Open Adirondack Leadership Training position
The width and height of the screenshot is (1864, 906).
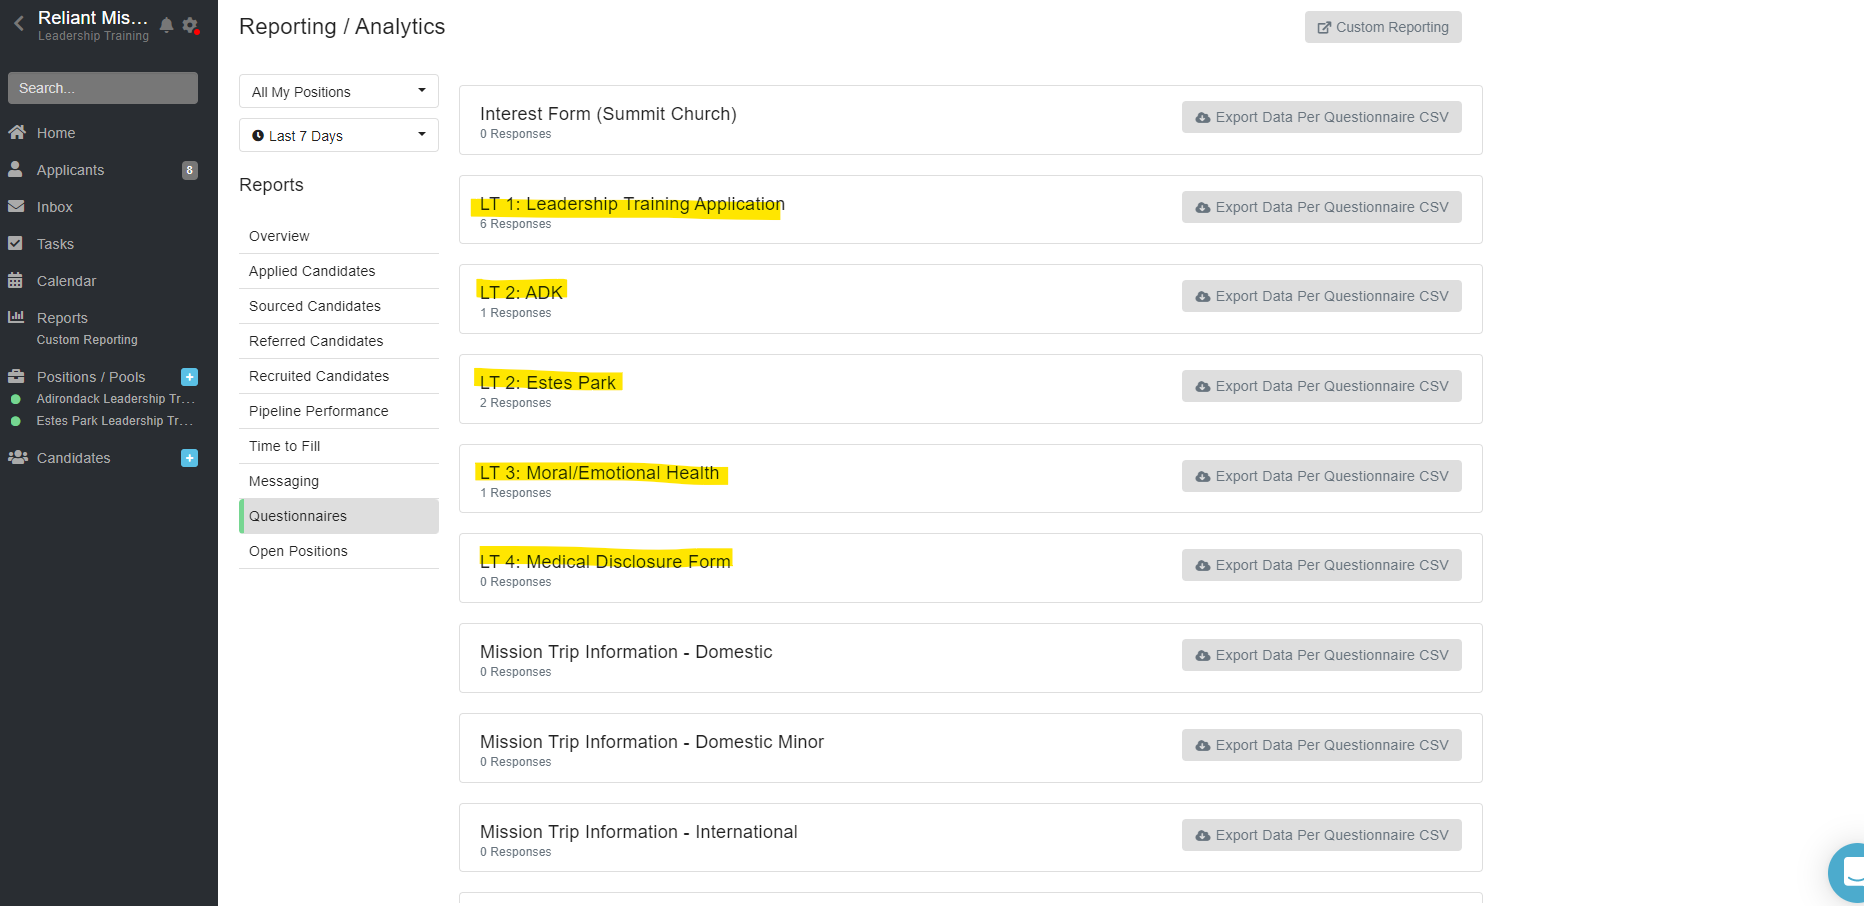115,399
